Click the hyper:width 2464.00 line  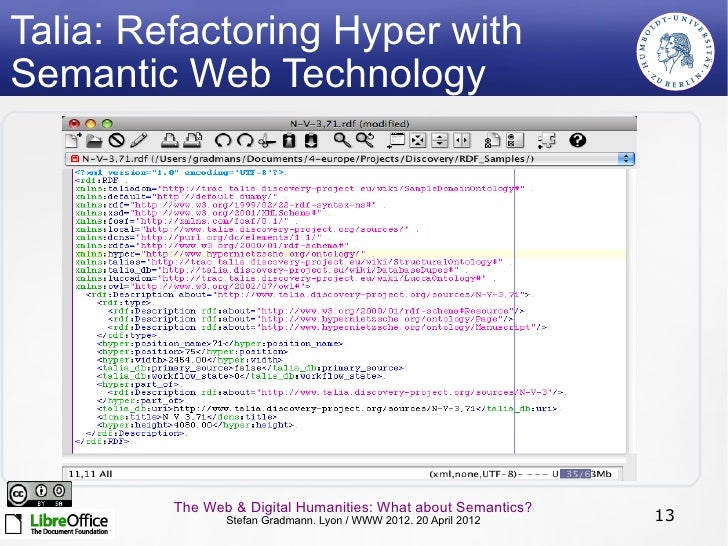(189, 360)
